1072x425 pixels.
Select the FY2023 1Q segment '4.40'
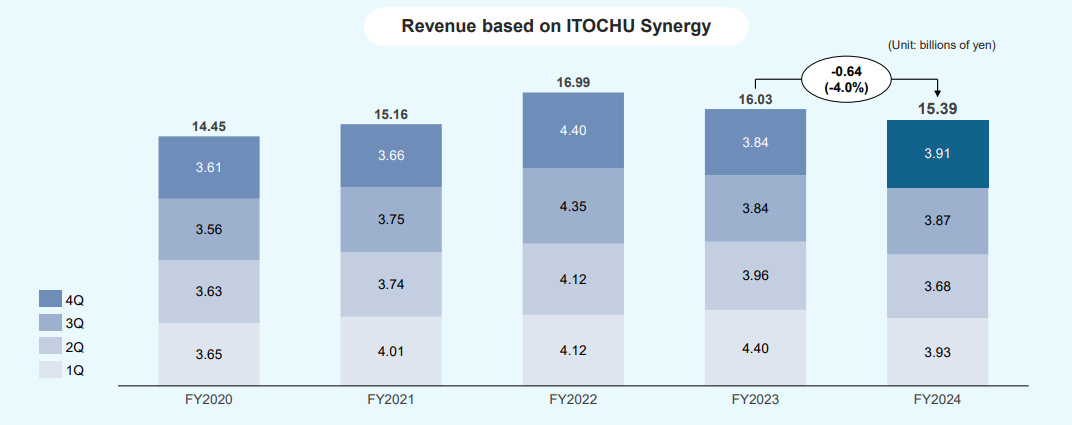755,348
